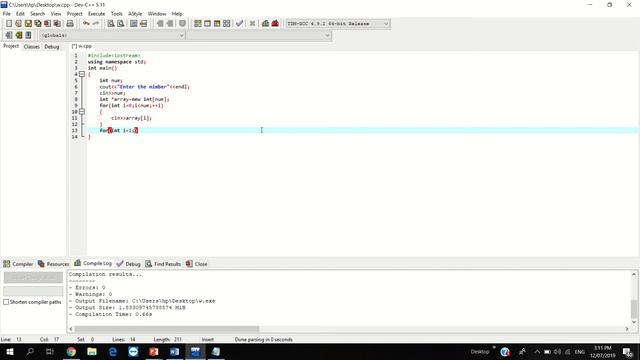Open the Find dialog from toolbar
Screen dimensions: 640x360
111,24
